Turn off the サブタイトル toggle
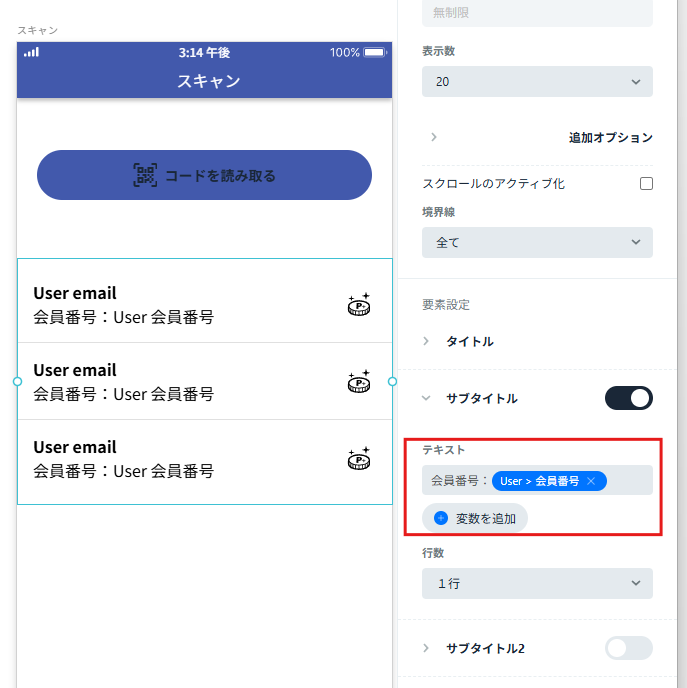Image resolution: width=687 pixels, height=688 pixels. tap(629, 398)
